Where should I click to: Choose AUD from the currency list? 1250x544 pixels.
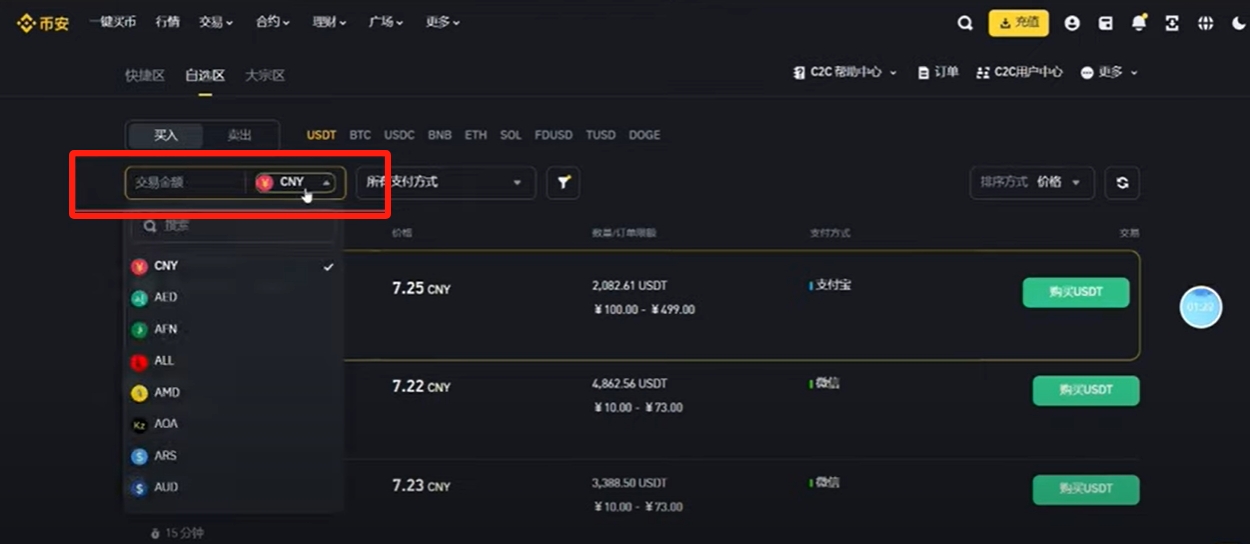tap(166, 487)
